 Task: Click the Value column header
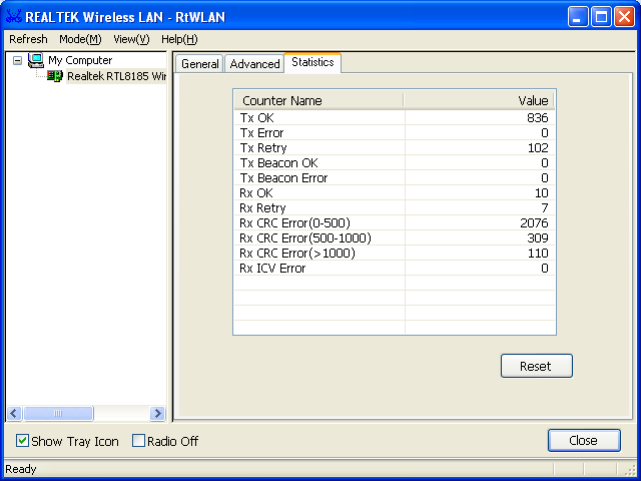coord(479,101)
